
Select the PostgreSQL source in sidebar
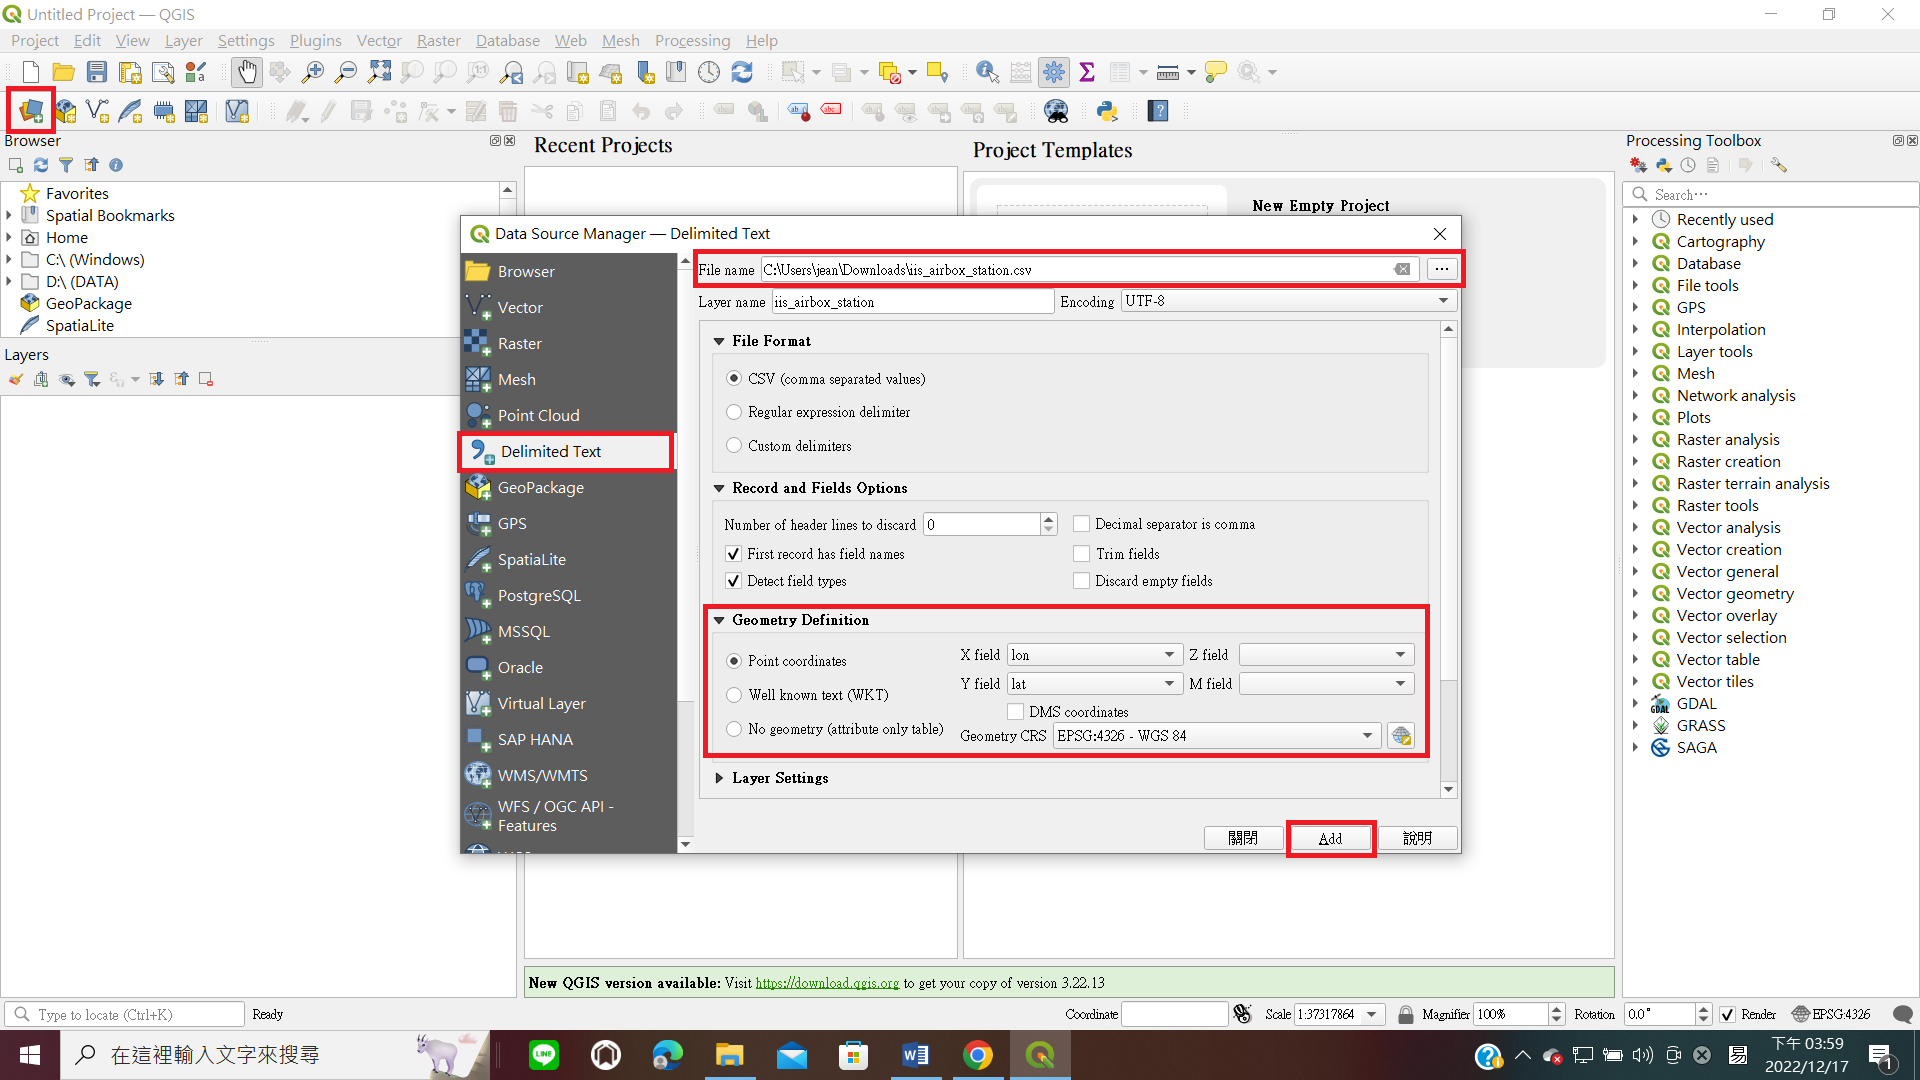pos(538,596)
